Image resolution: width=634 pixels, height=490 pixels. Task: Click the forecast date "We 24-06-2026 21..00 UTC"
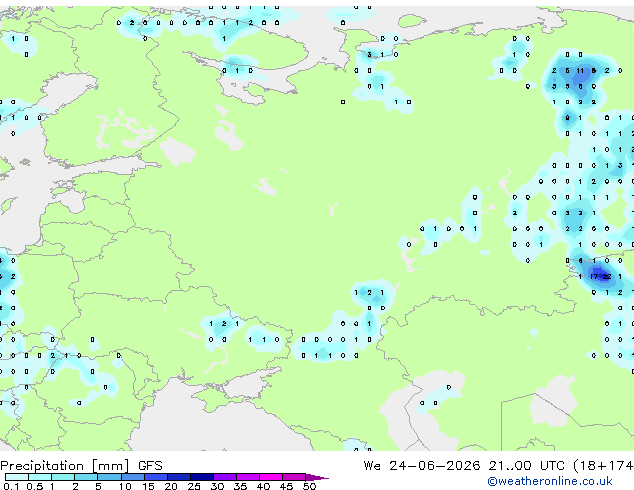[x=464, y=466]
